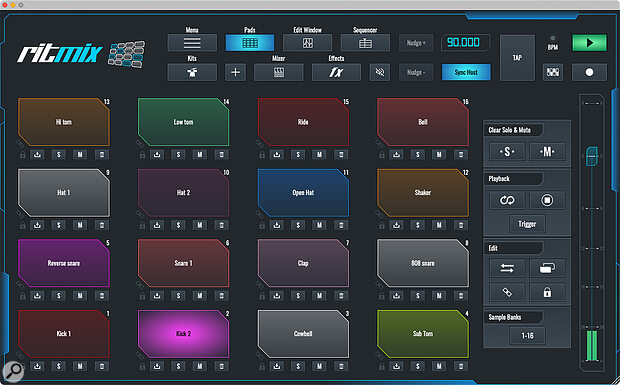Viewport: 620px width, 385px height.
Task: Solo the Hi tom pad
Action: [x=59, y=155]
